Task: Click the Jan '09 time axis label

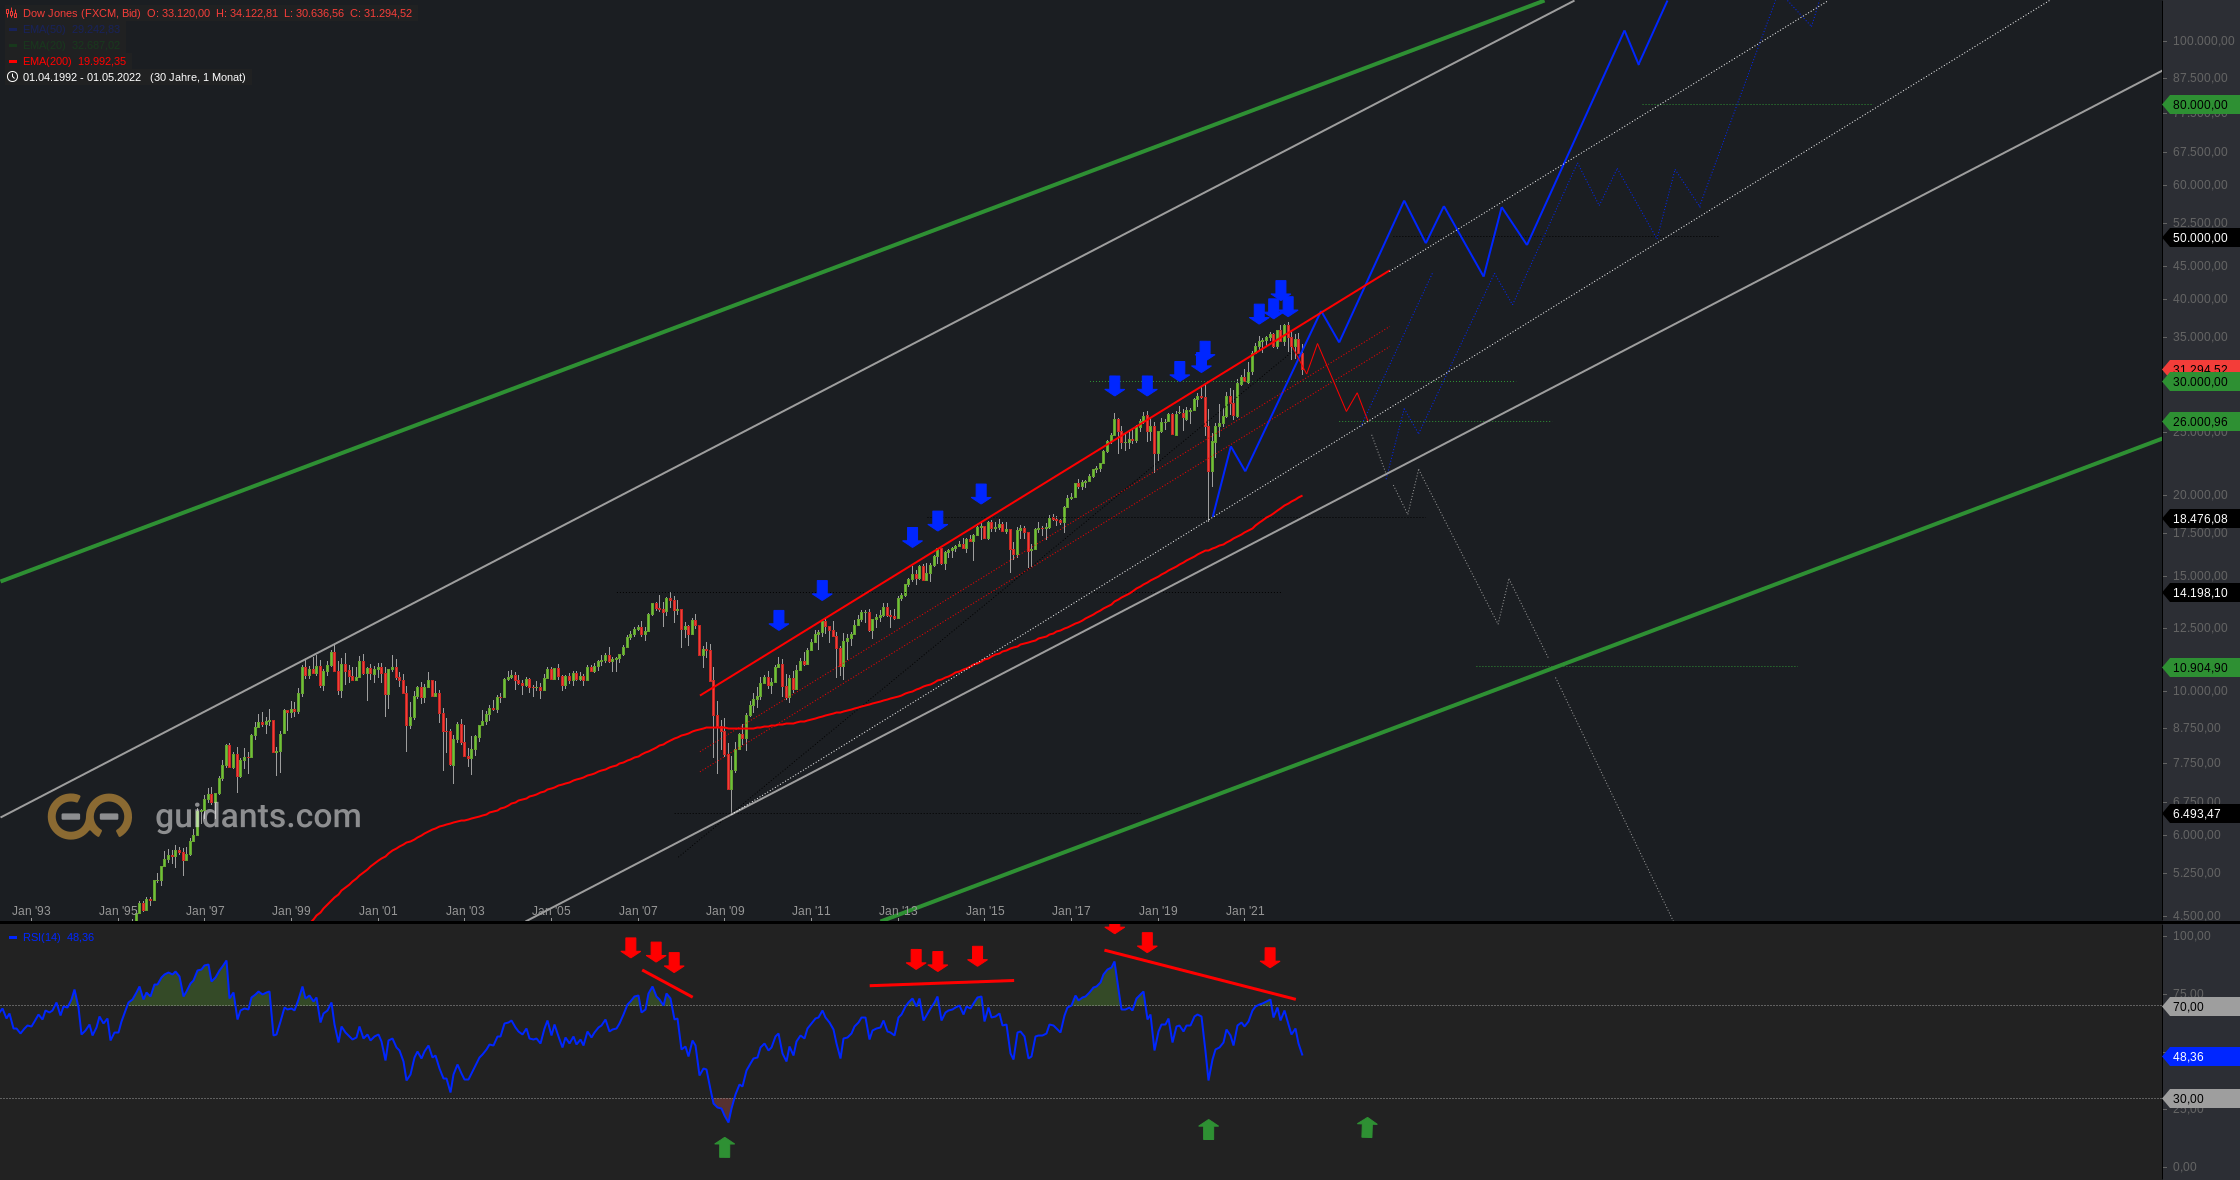Action: coord(725,910)
